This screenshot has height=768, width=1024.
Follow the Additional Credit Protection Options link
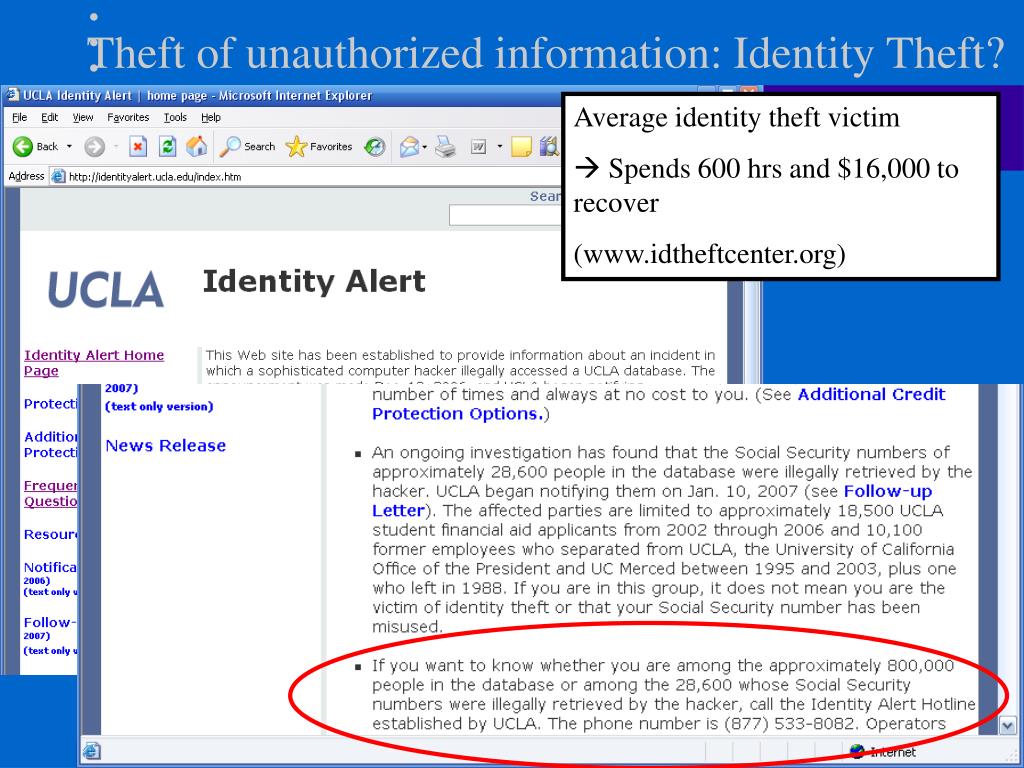pyautogui.click(x=659, y=404)
